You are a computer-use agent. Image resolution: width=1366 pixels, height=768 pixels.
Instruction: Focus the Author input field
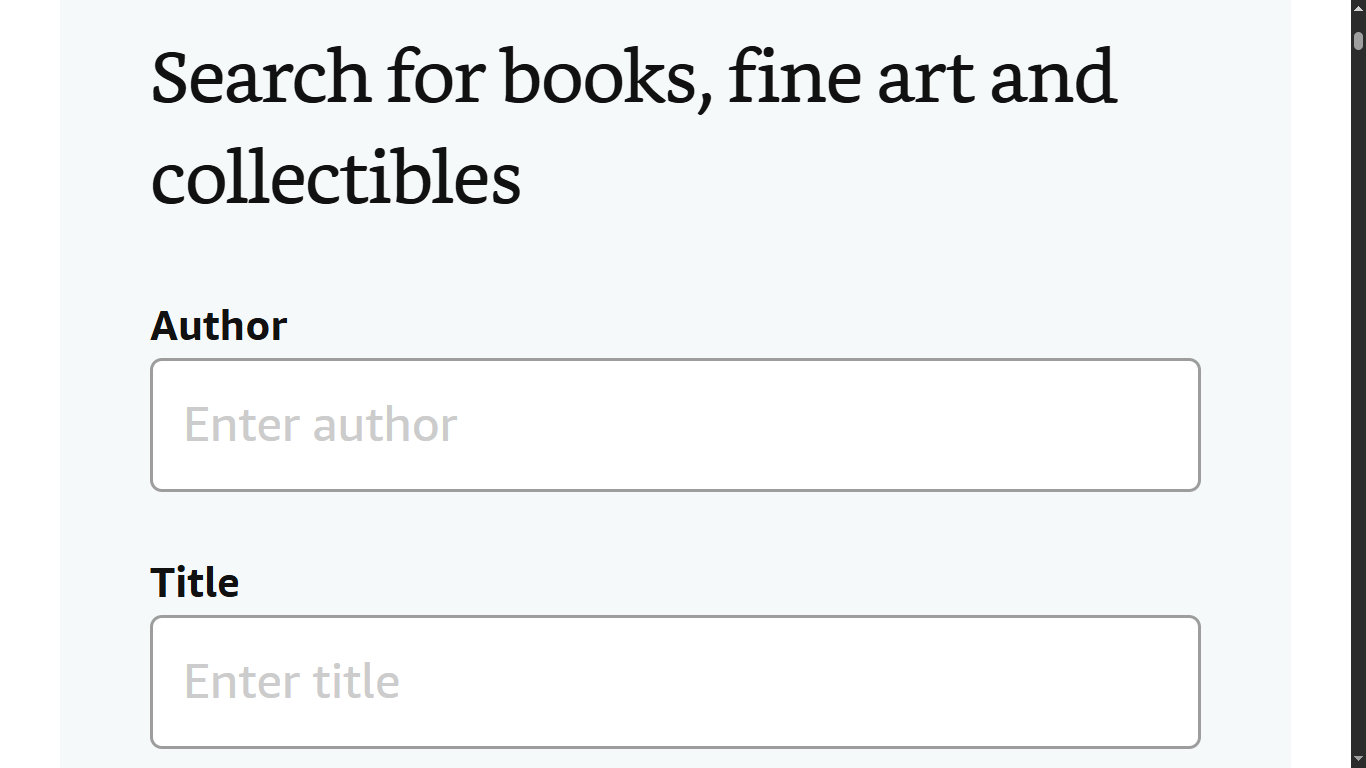[675, 425]
